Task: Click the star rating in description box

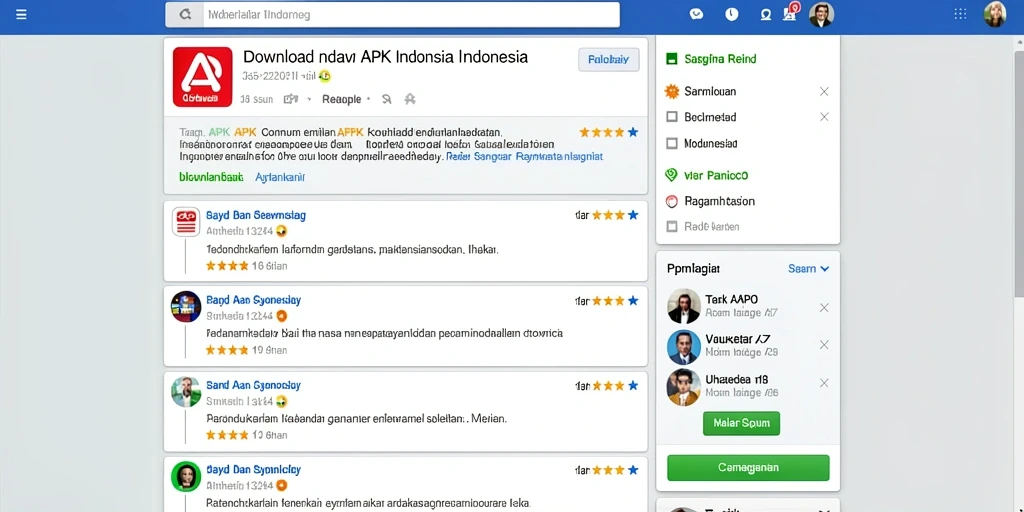Action: (609, 132)
